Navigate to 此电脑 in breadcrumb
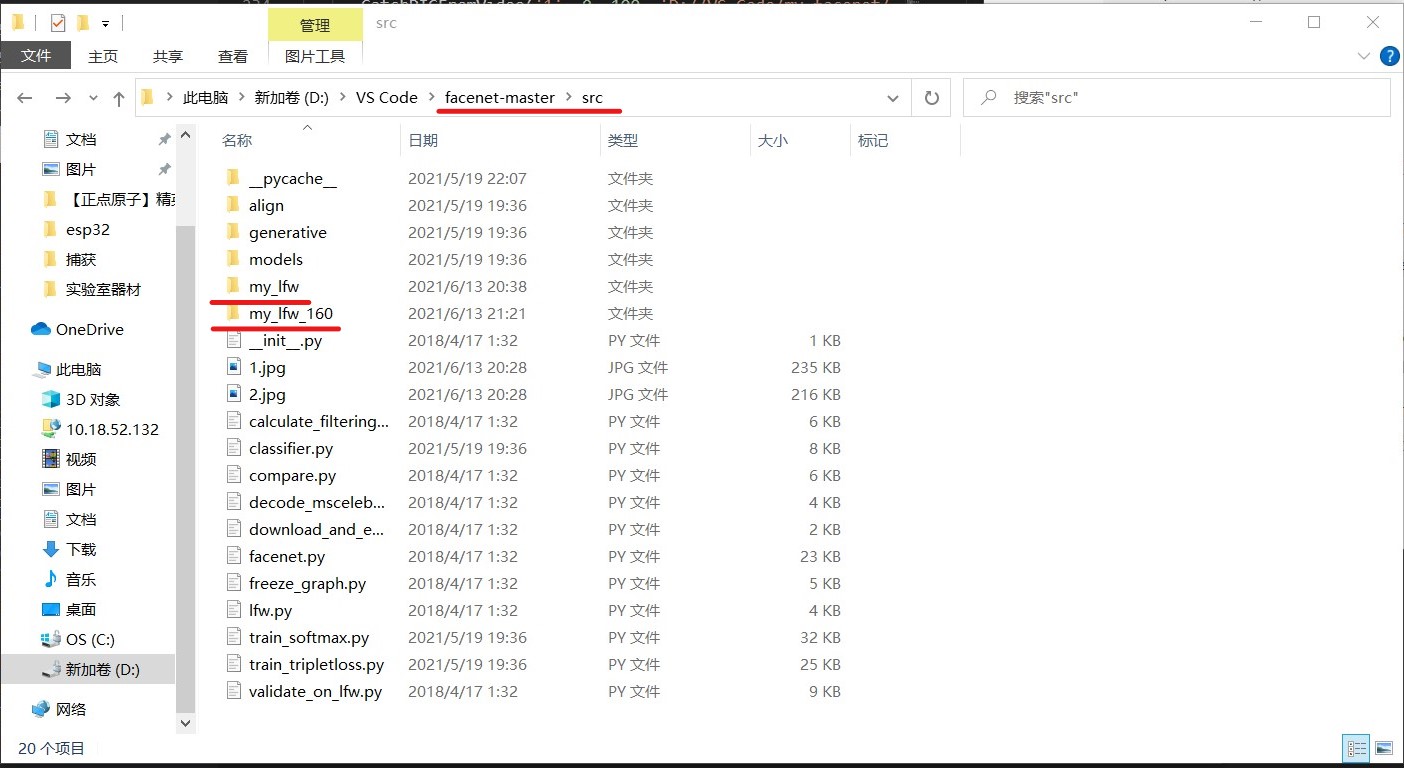The height and width of the screenshot is (768, 1404). click(206, 98)
